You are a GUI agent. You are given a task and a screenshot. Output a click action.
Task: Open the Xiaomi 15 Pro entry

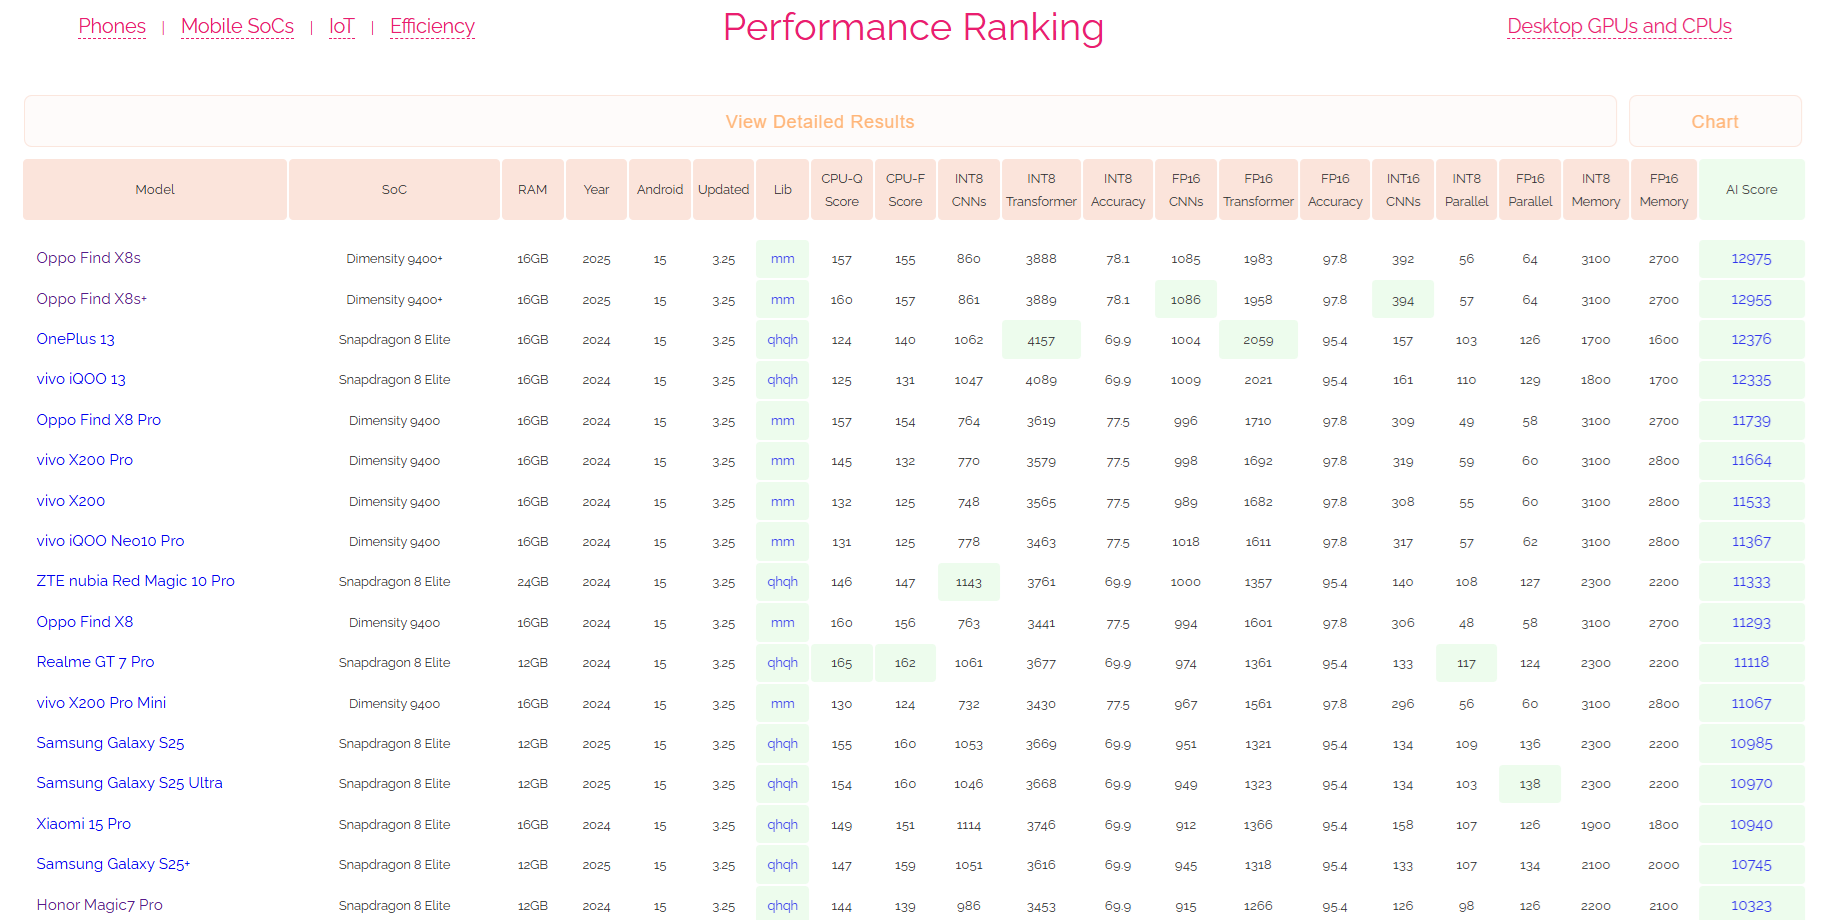(x=84, y=824)
